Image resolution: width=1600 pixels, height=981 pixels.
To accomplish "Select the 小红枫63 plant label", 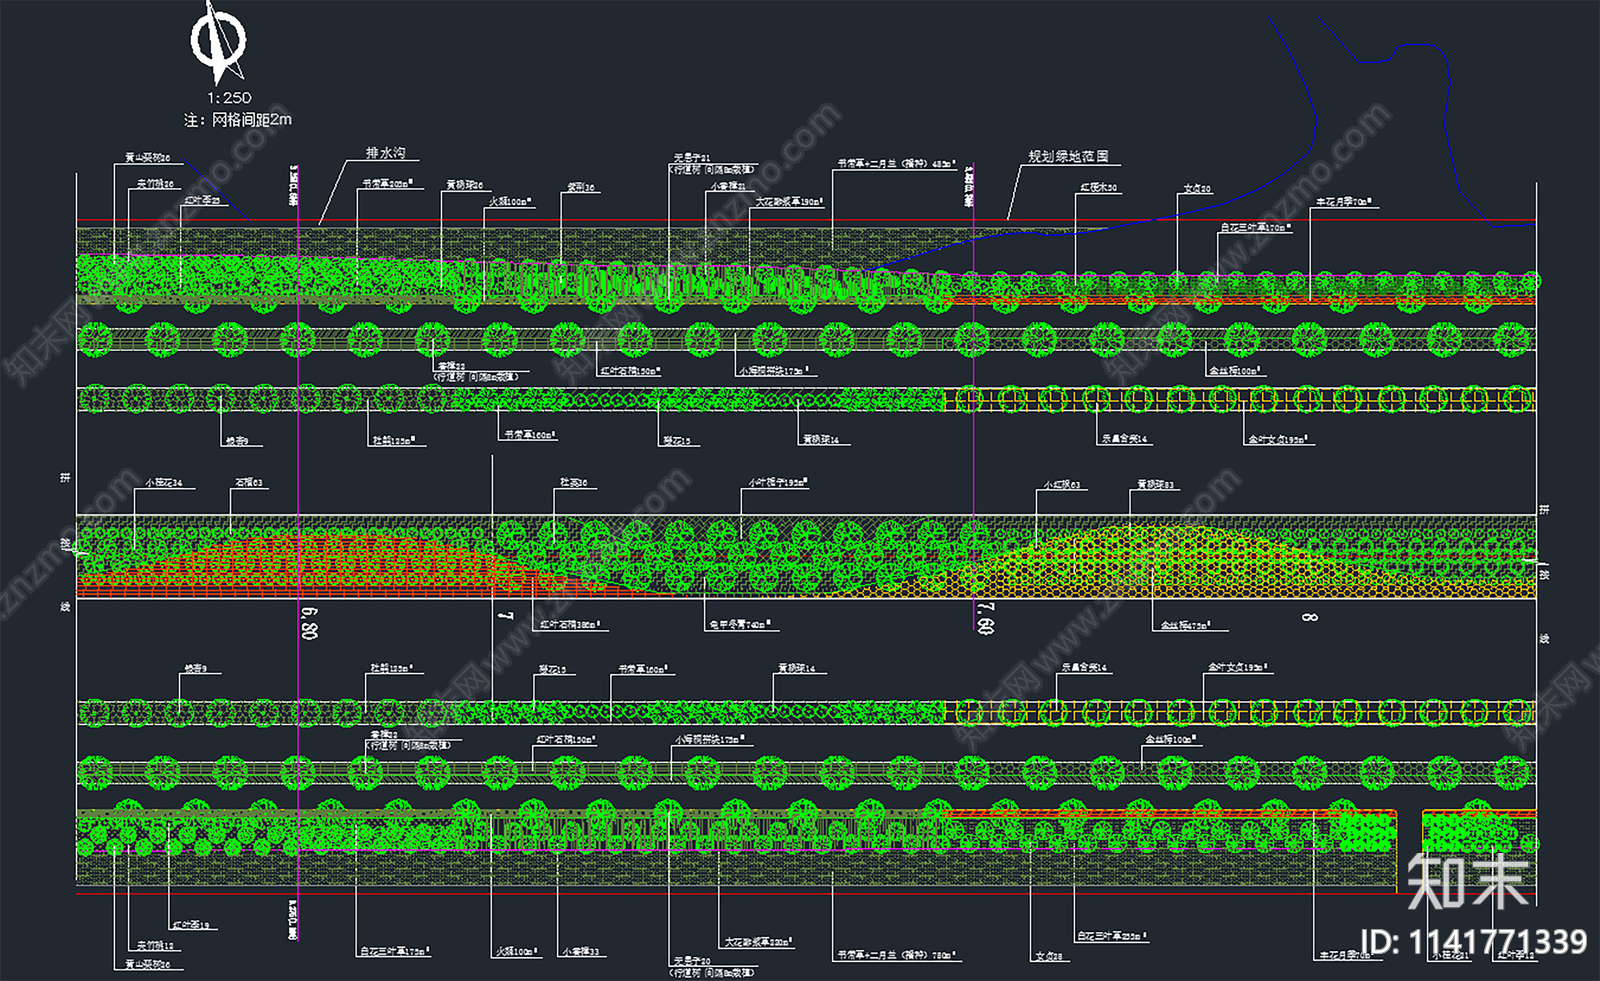I will [1062, 485].
